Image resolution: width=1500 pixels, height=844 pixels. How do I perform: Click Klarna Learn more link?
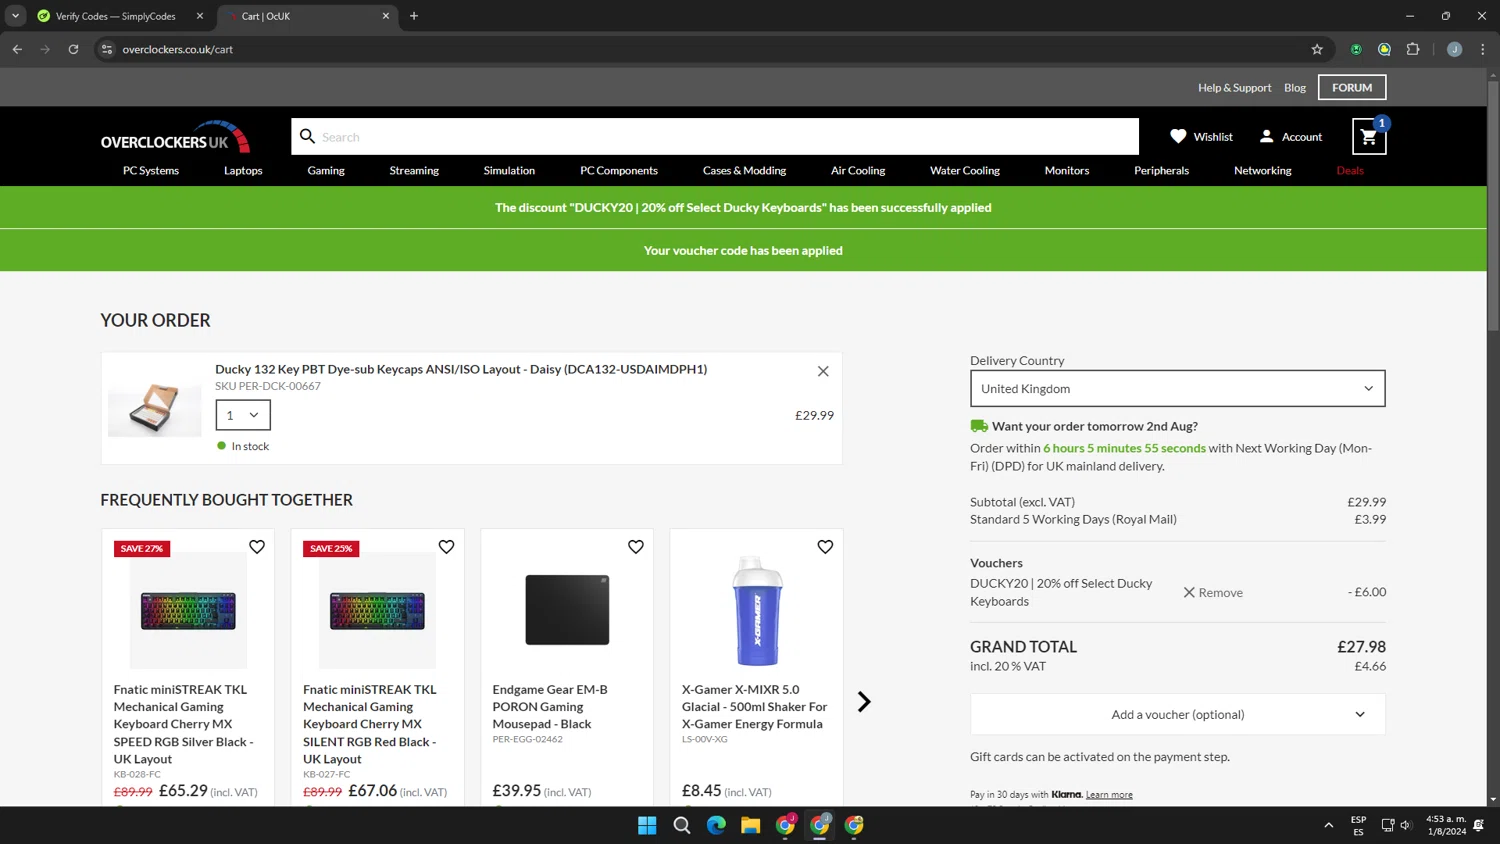click(x=1109, y=795)
